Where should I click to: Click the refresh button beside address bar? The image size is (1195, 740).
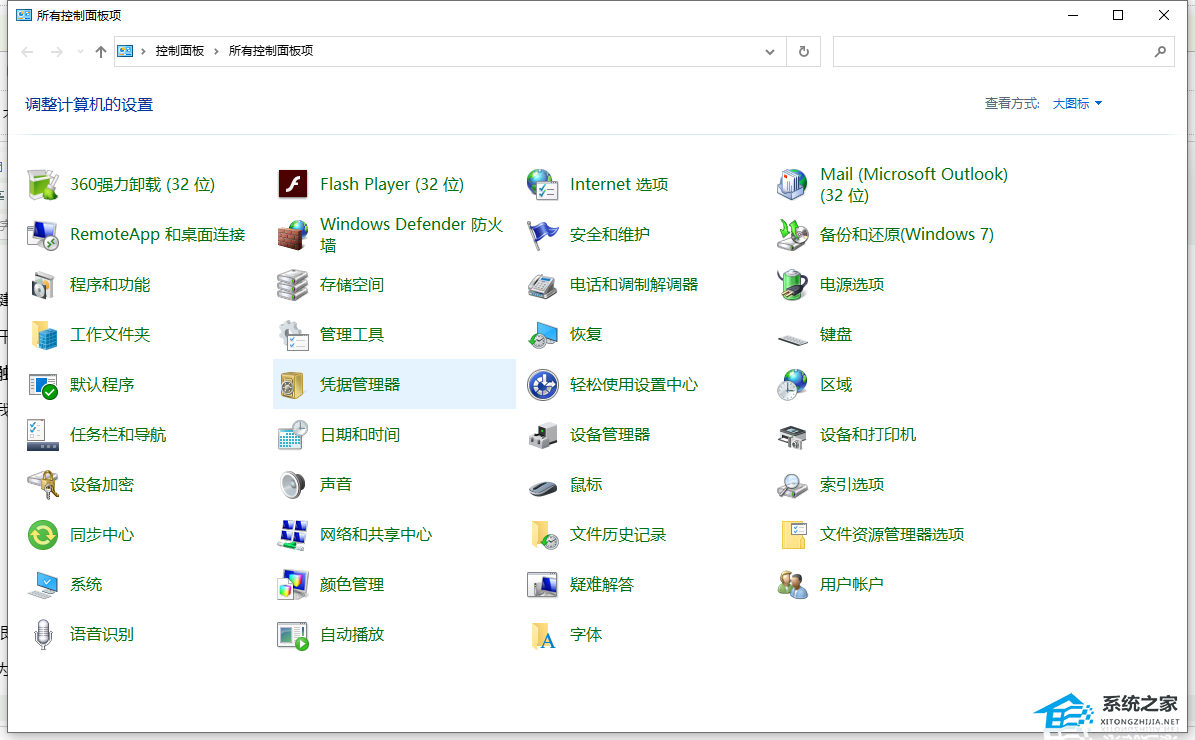tap(804, 52)
